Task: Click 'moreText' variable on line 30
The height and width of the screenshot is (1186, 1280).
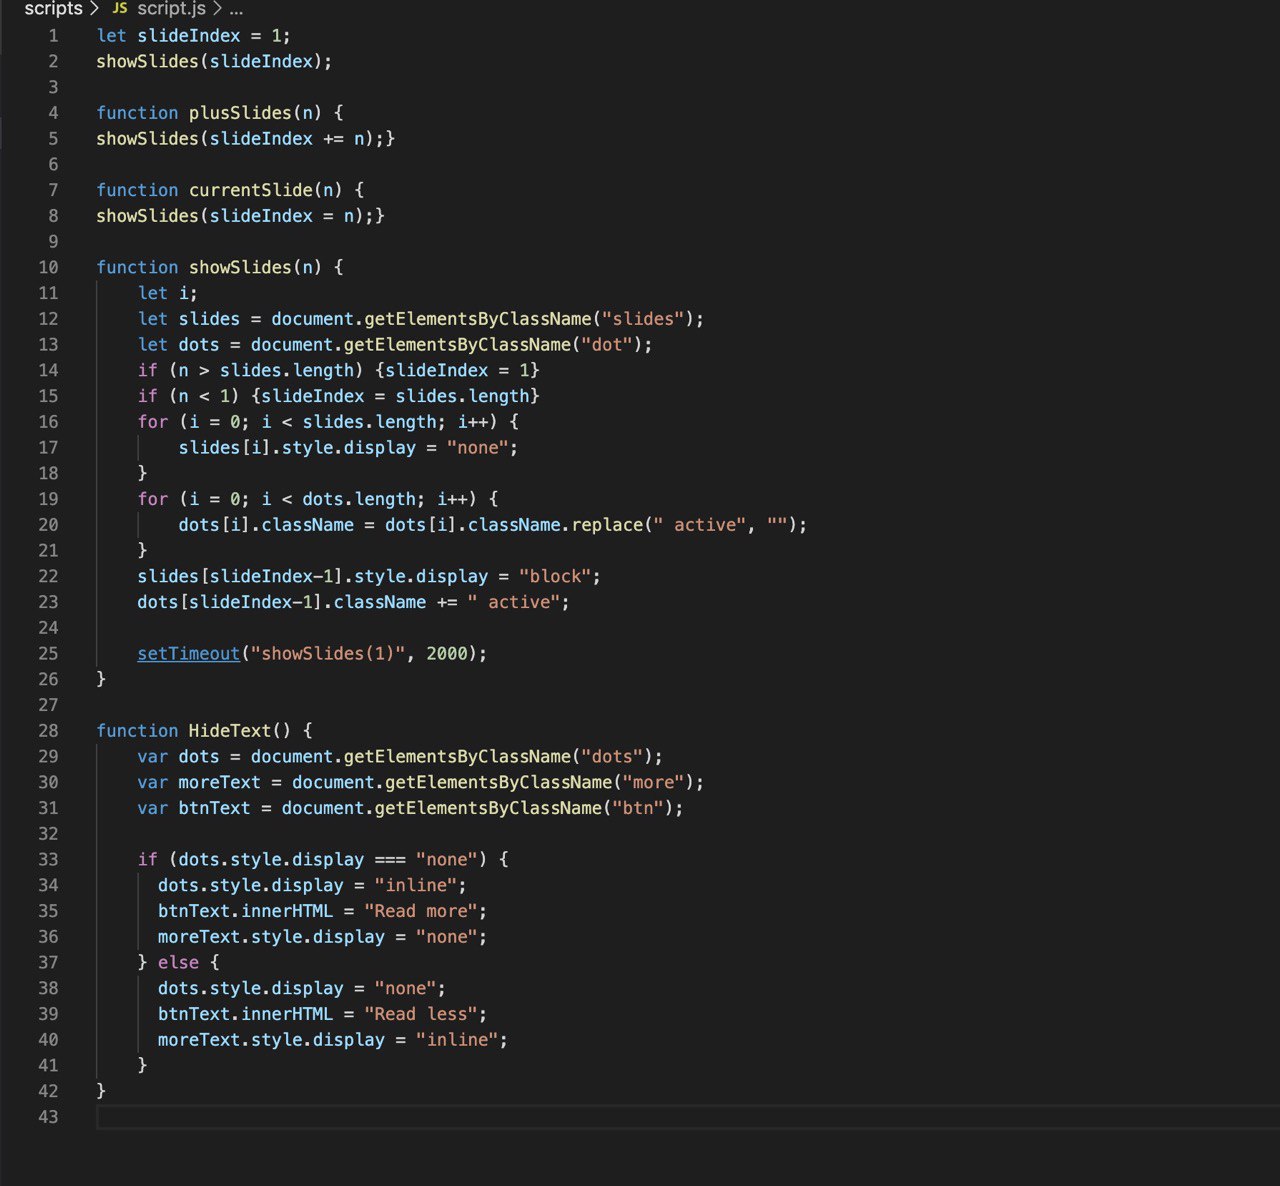Action: point(220,782)
